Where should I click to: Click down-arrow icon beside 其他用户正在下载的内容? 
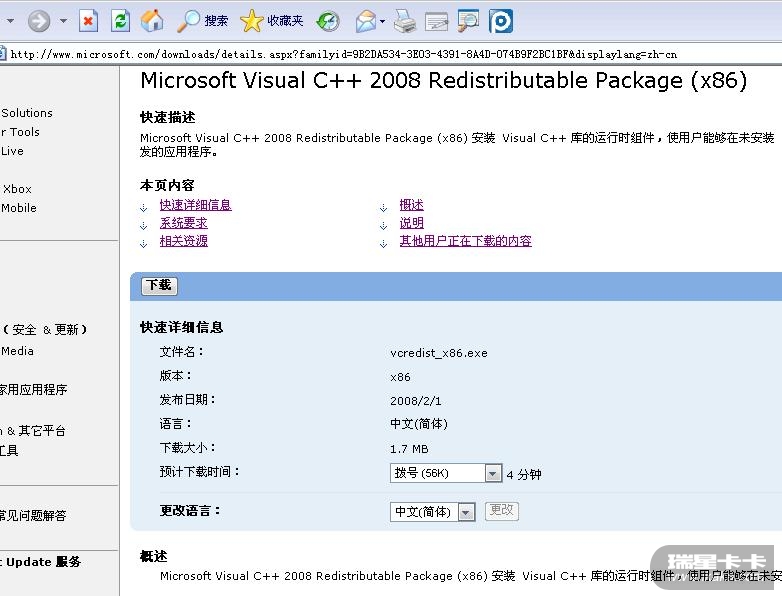(x=384, y=243)
